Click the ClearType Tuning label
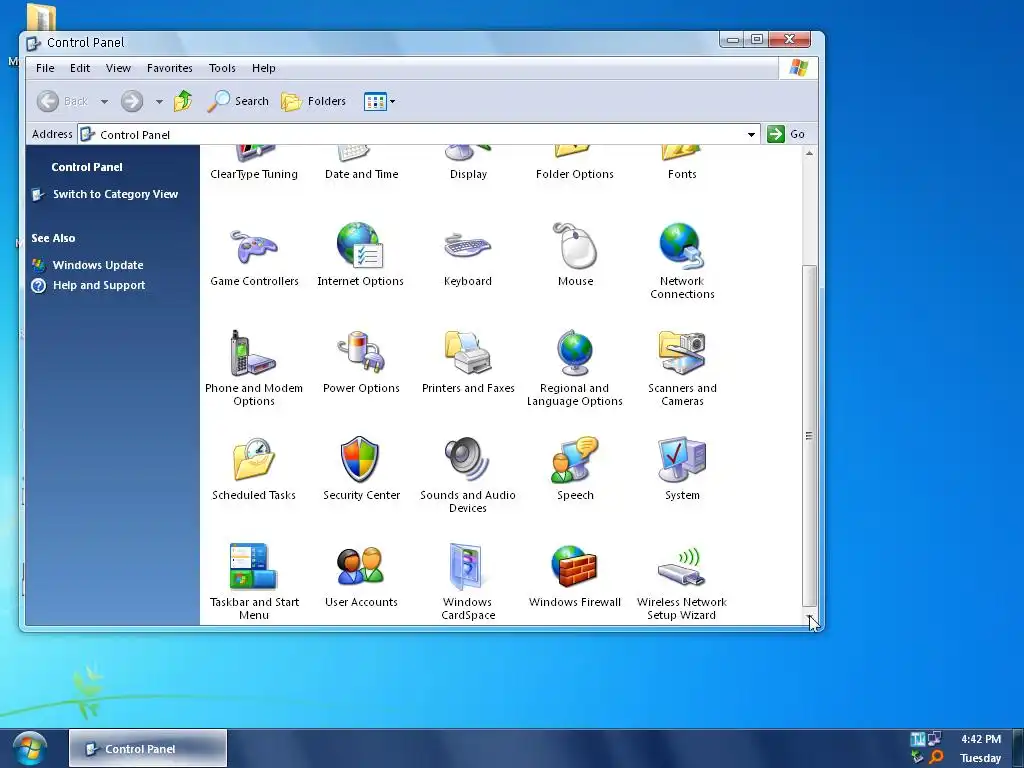This screenshot has width=1024, height=768. (254, 174)
